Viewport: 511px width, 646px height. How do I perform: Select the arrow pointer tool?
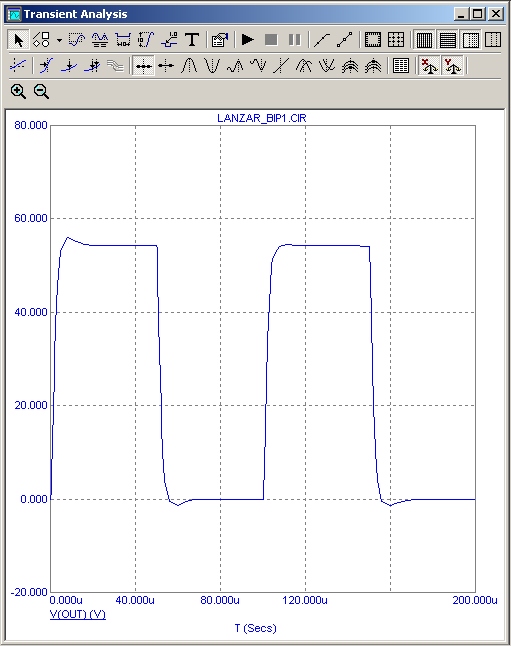[18, 40]
